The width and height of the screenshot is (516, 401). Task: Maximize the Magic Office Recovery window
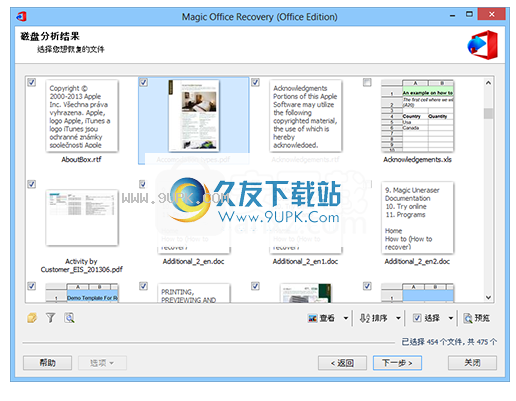pos(469,15)
